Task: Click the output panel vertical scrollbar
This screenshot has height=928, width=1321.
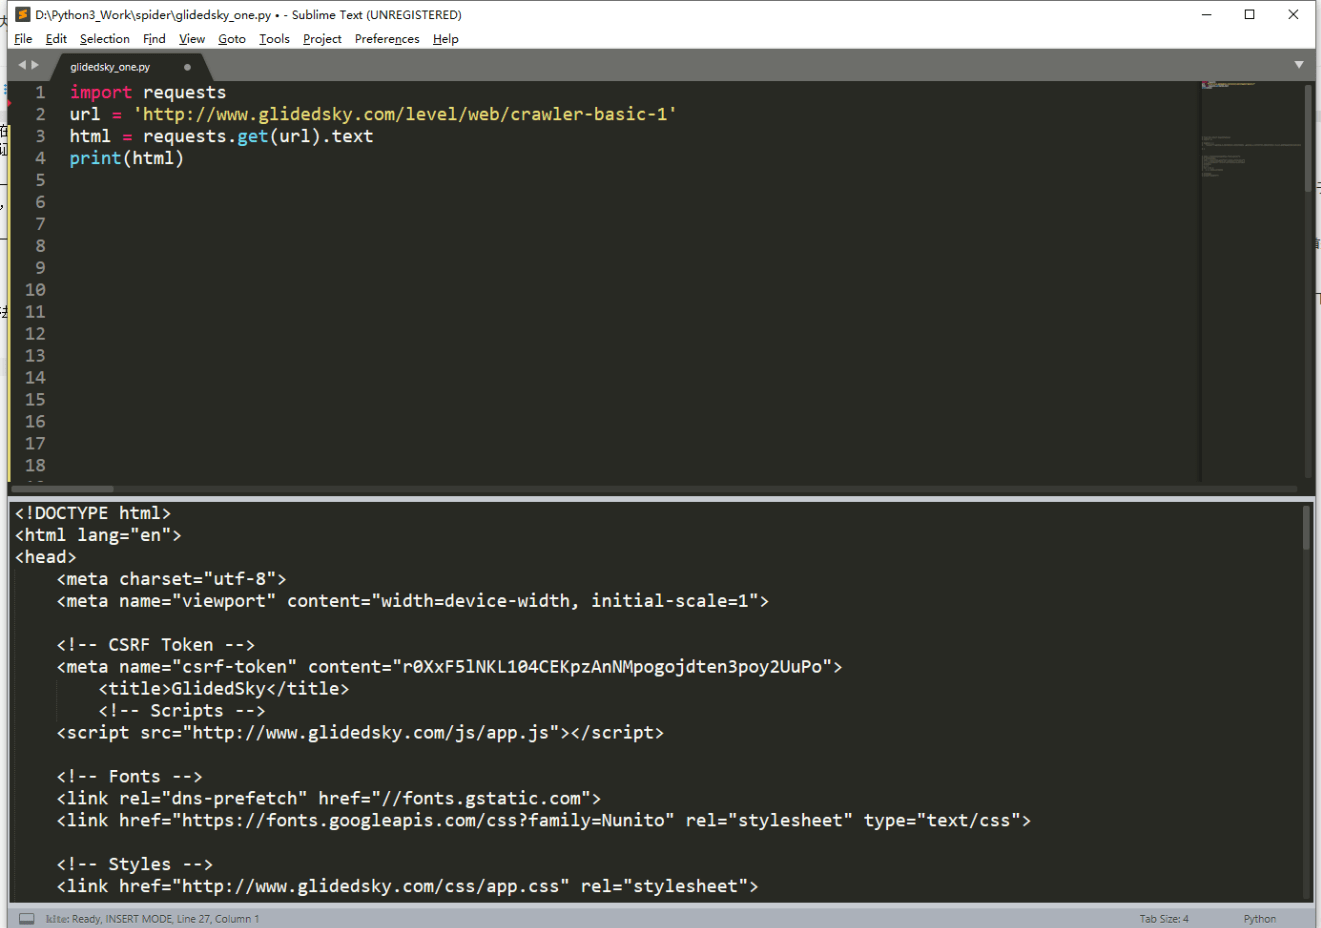Action: 1306,527
